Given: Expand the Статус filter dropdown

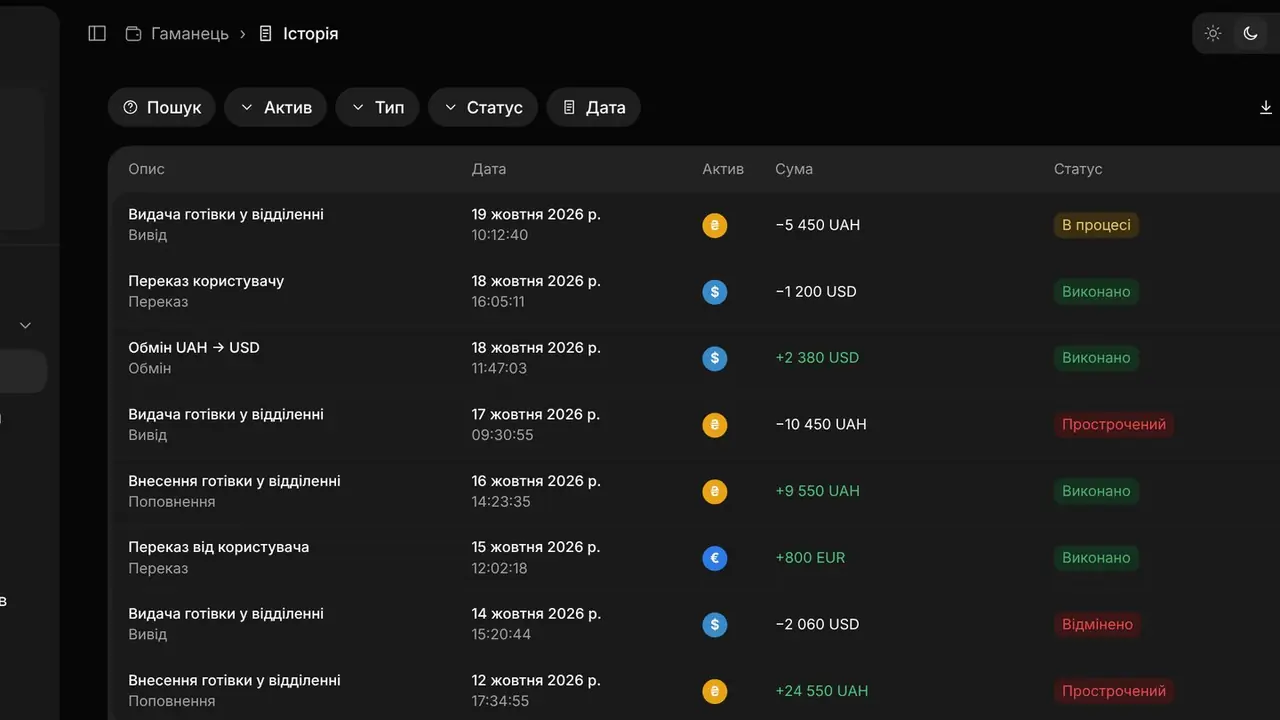Looking at the screenshot, I should point(483,107).
